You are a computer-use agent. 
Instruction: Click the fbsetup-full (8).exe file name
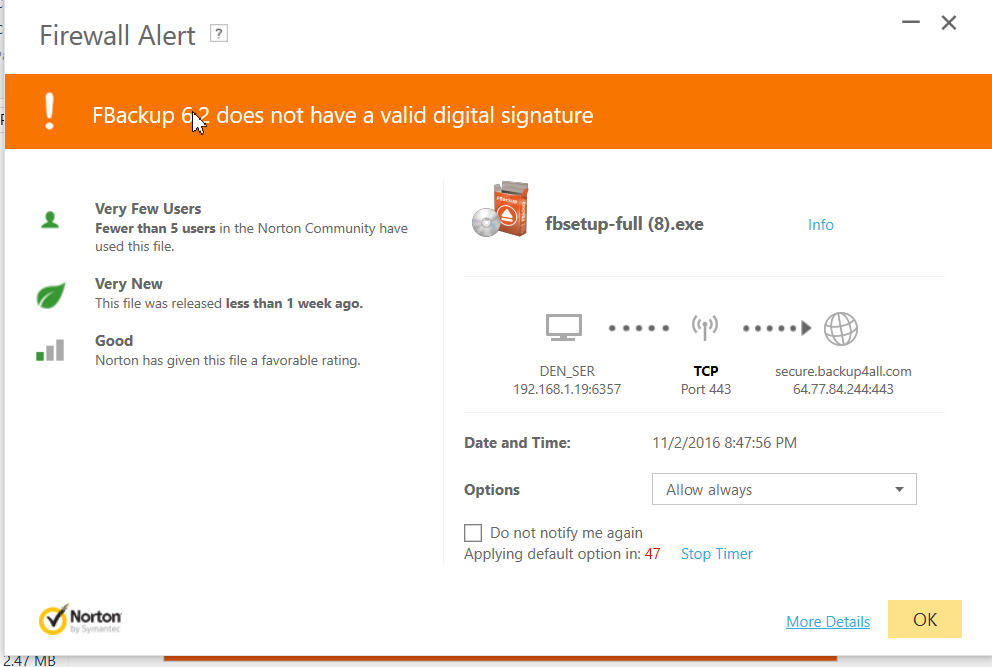pos(624,224)
